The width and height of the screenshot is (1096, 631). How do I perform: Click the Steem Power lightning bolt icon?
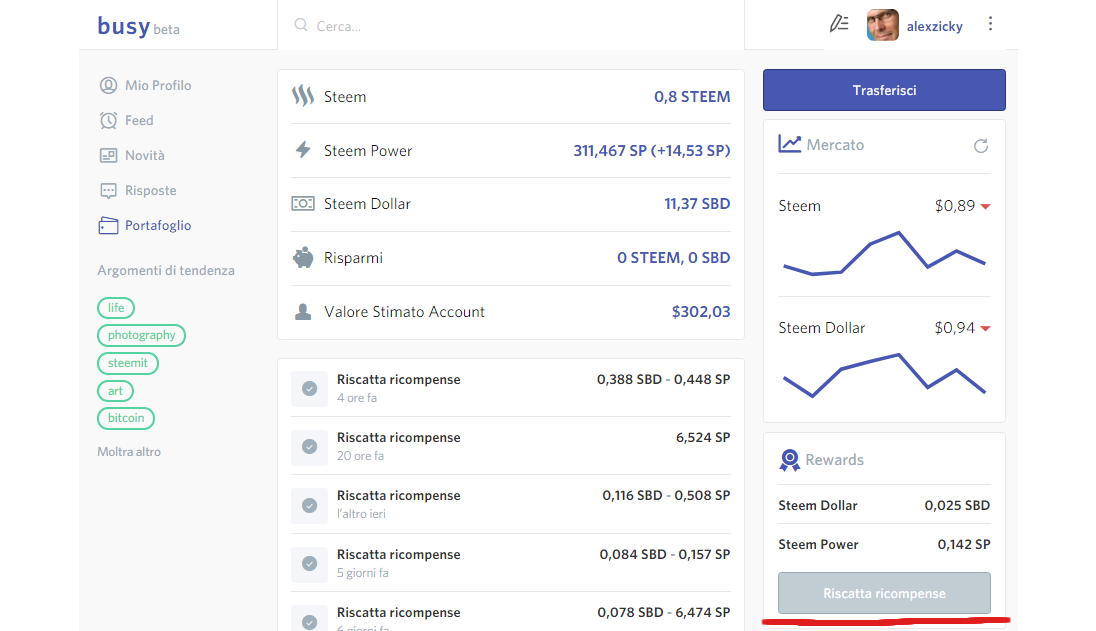point(303,150)
